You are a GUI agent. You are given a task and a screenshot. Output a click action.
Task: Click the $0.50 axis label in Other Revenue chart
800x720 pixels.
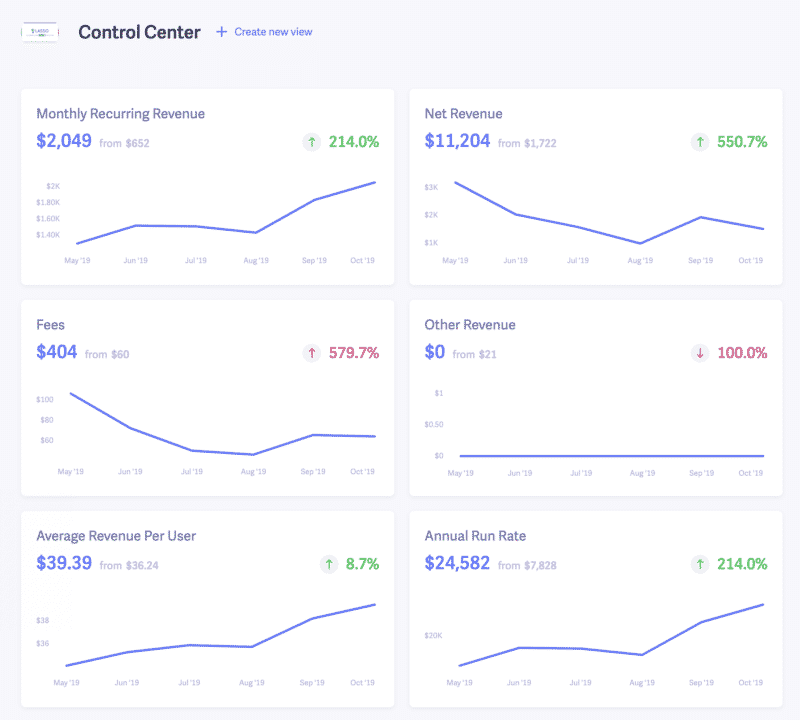coord(434,425)
